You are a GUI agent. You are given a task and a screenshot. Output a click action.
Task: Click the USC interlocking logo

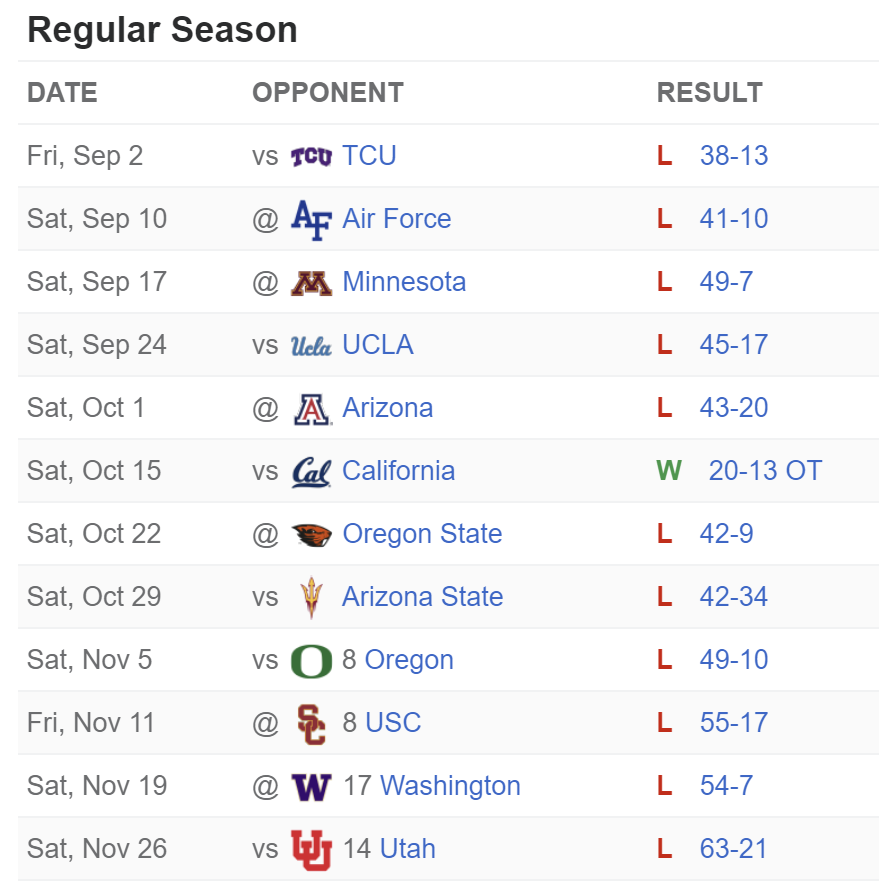pyautogui.click(x=311, y=724)
